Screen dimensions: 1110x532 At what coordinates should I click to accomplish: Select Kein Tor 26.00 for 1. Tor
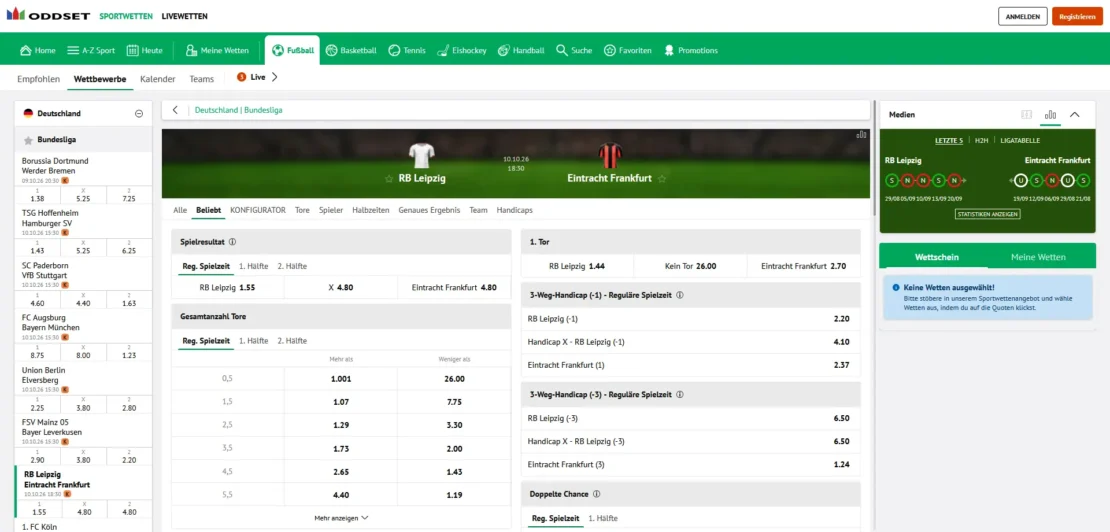tap(690, 266)
